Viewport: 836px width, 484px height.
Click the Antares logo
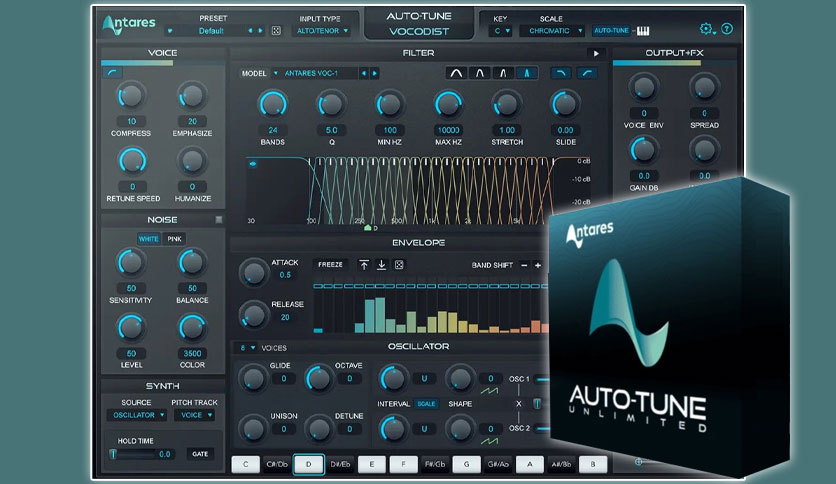[129, 25]
